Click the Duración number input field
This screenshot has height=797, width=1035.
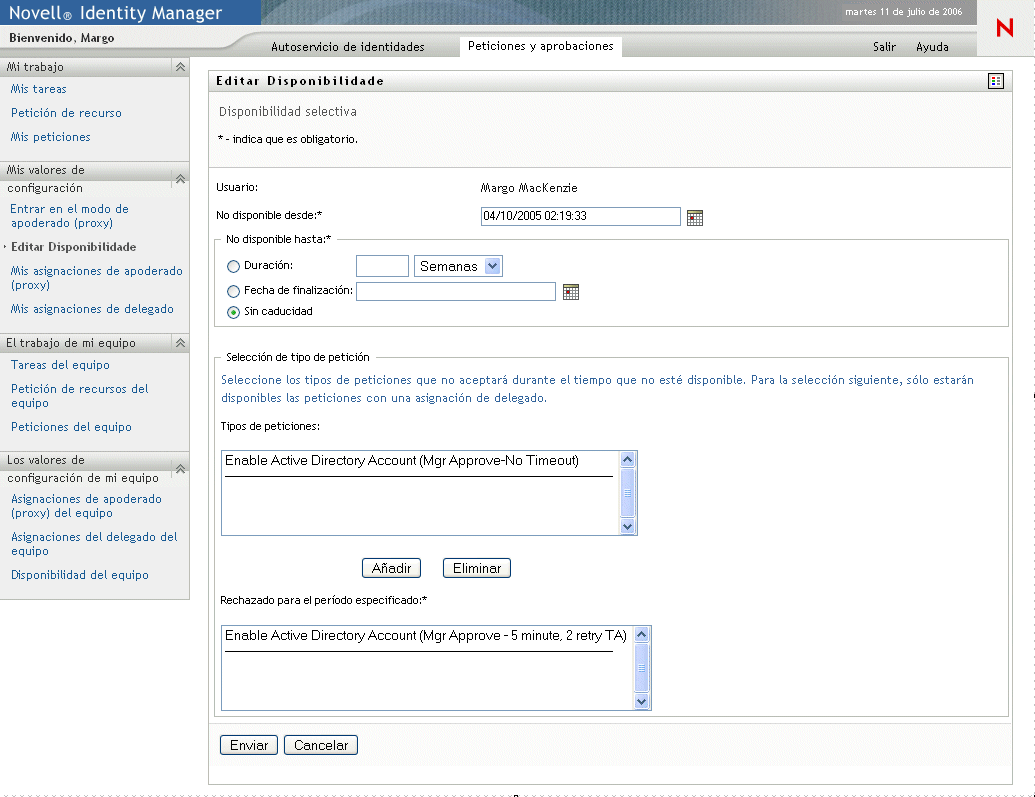coord(382,266)
